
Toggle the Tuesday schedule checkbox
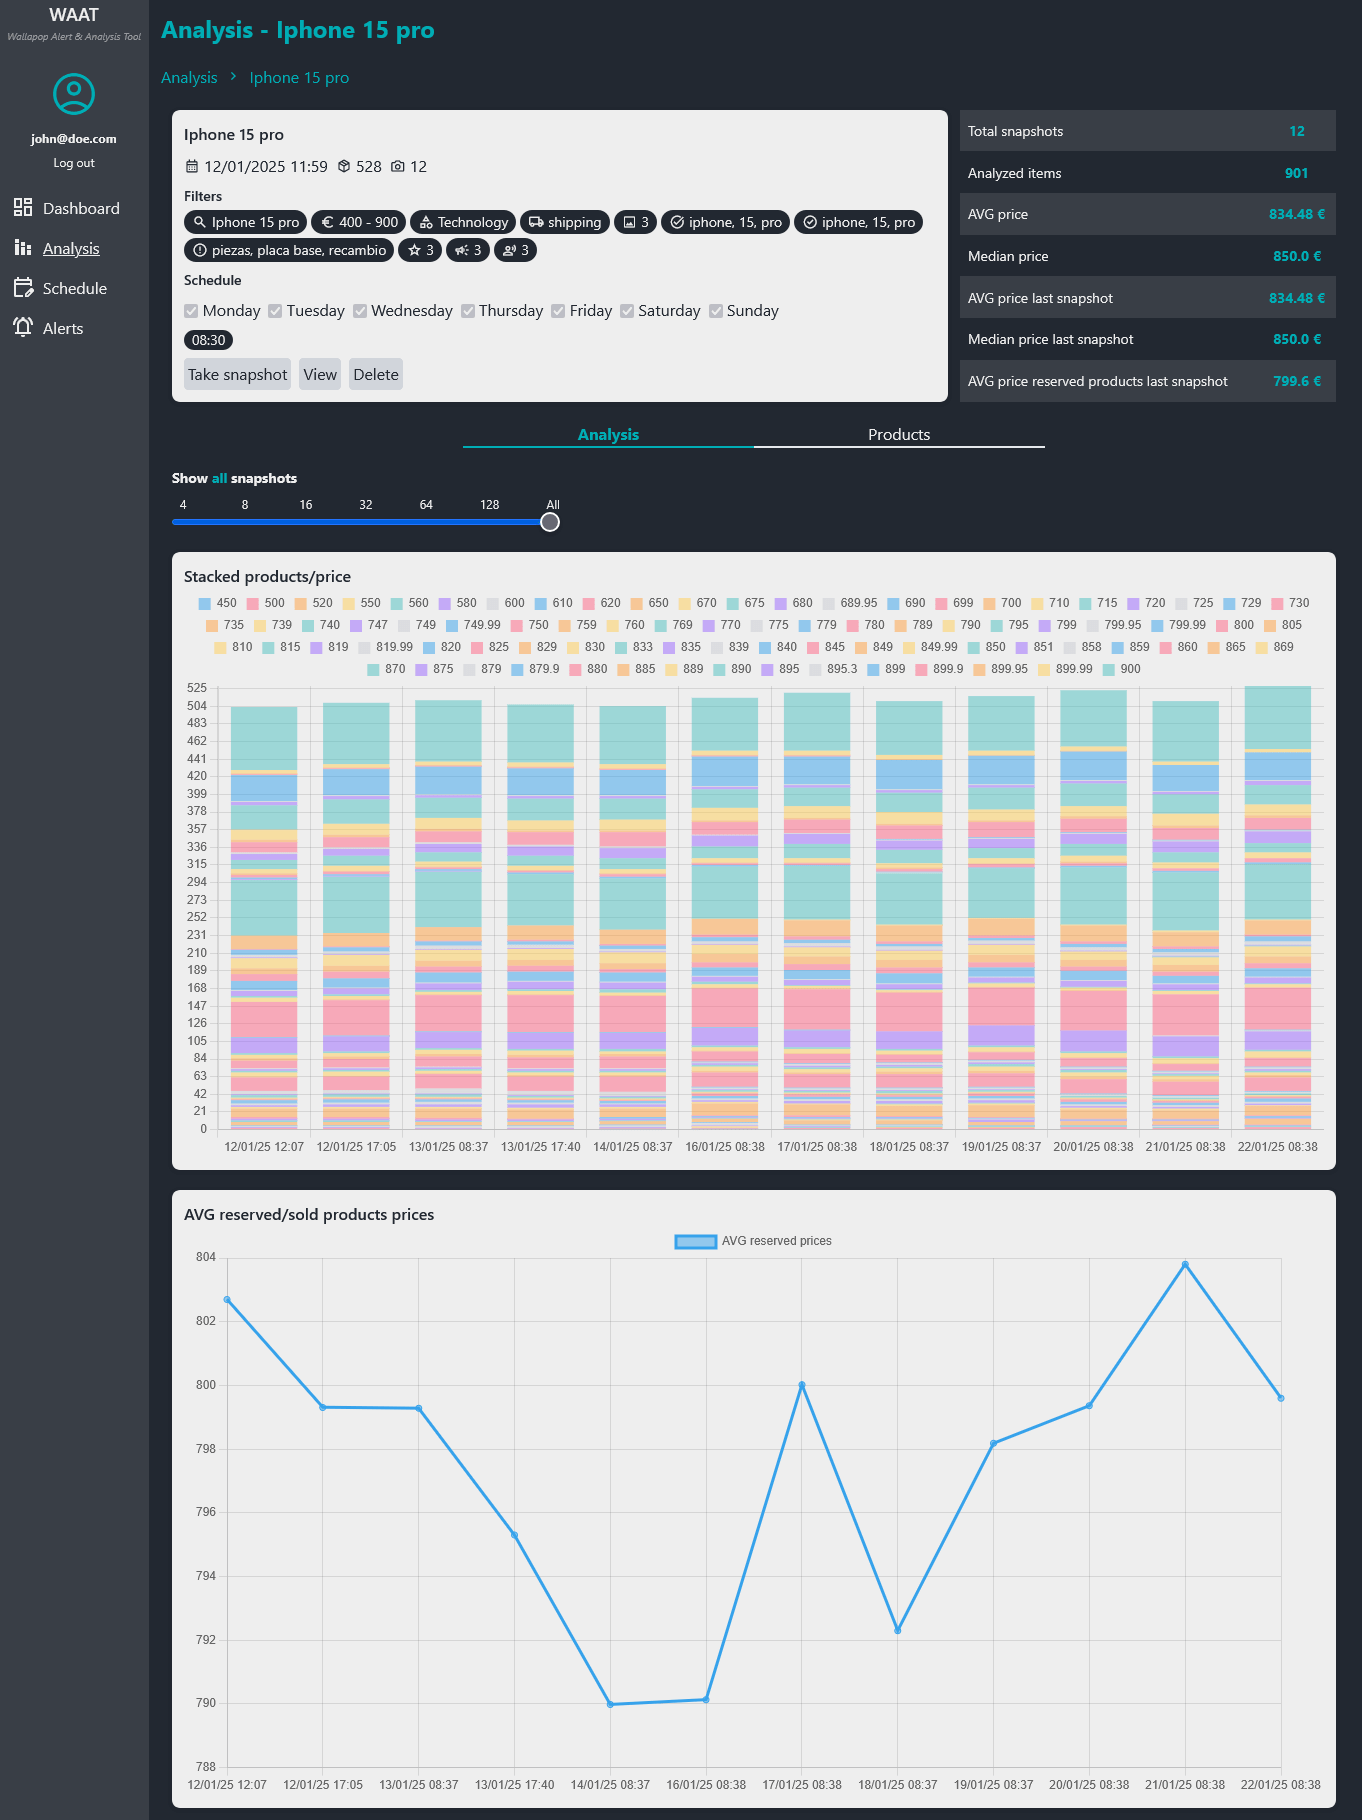point(275,311)
